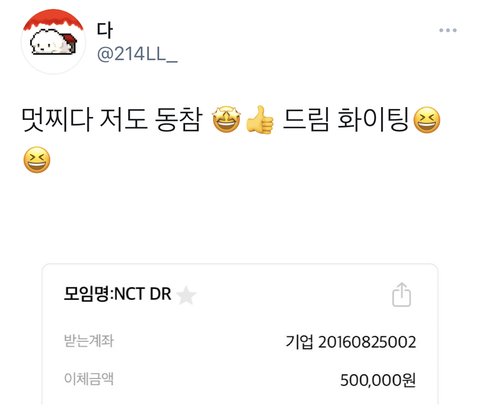Click the 이체금액 label

tap(89, 379)
